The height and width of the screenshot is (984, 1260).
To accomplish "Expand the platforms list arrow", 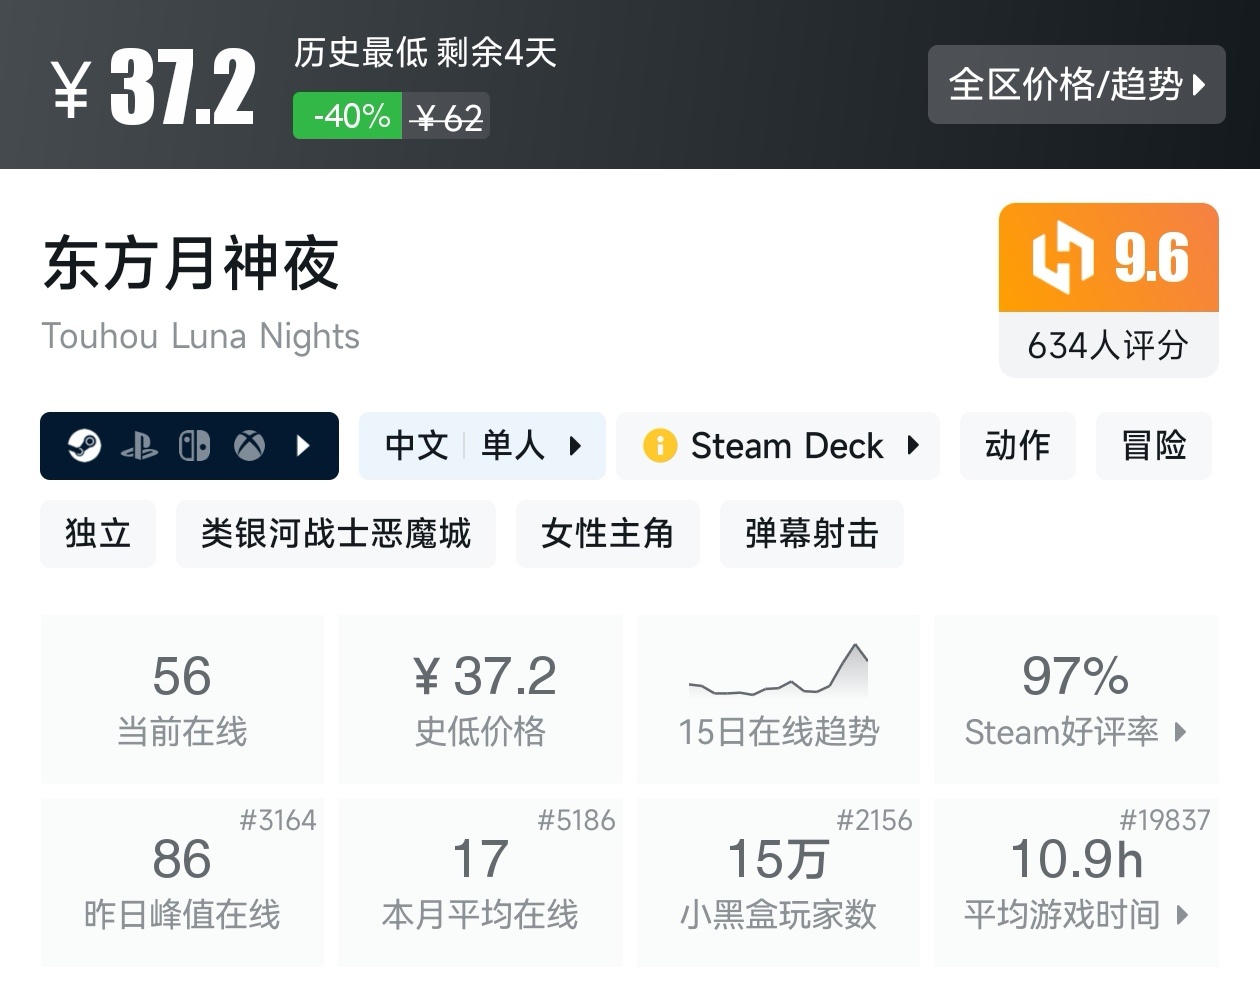I will 304,446.
